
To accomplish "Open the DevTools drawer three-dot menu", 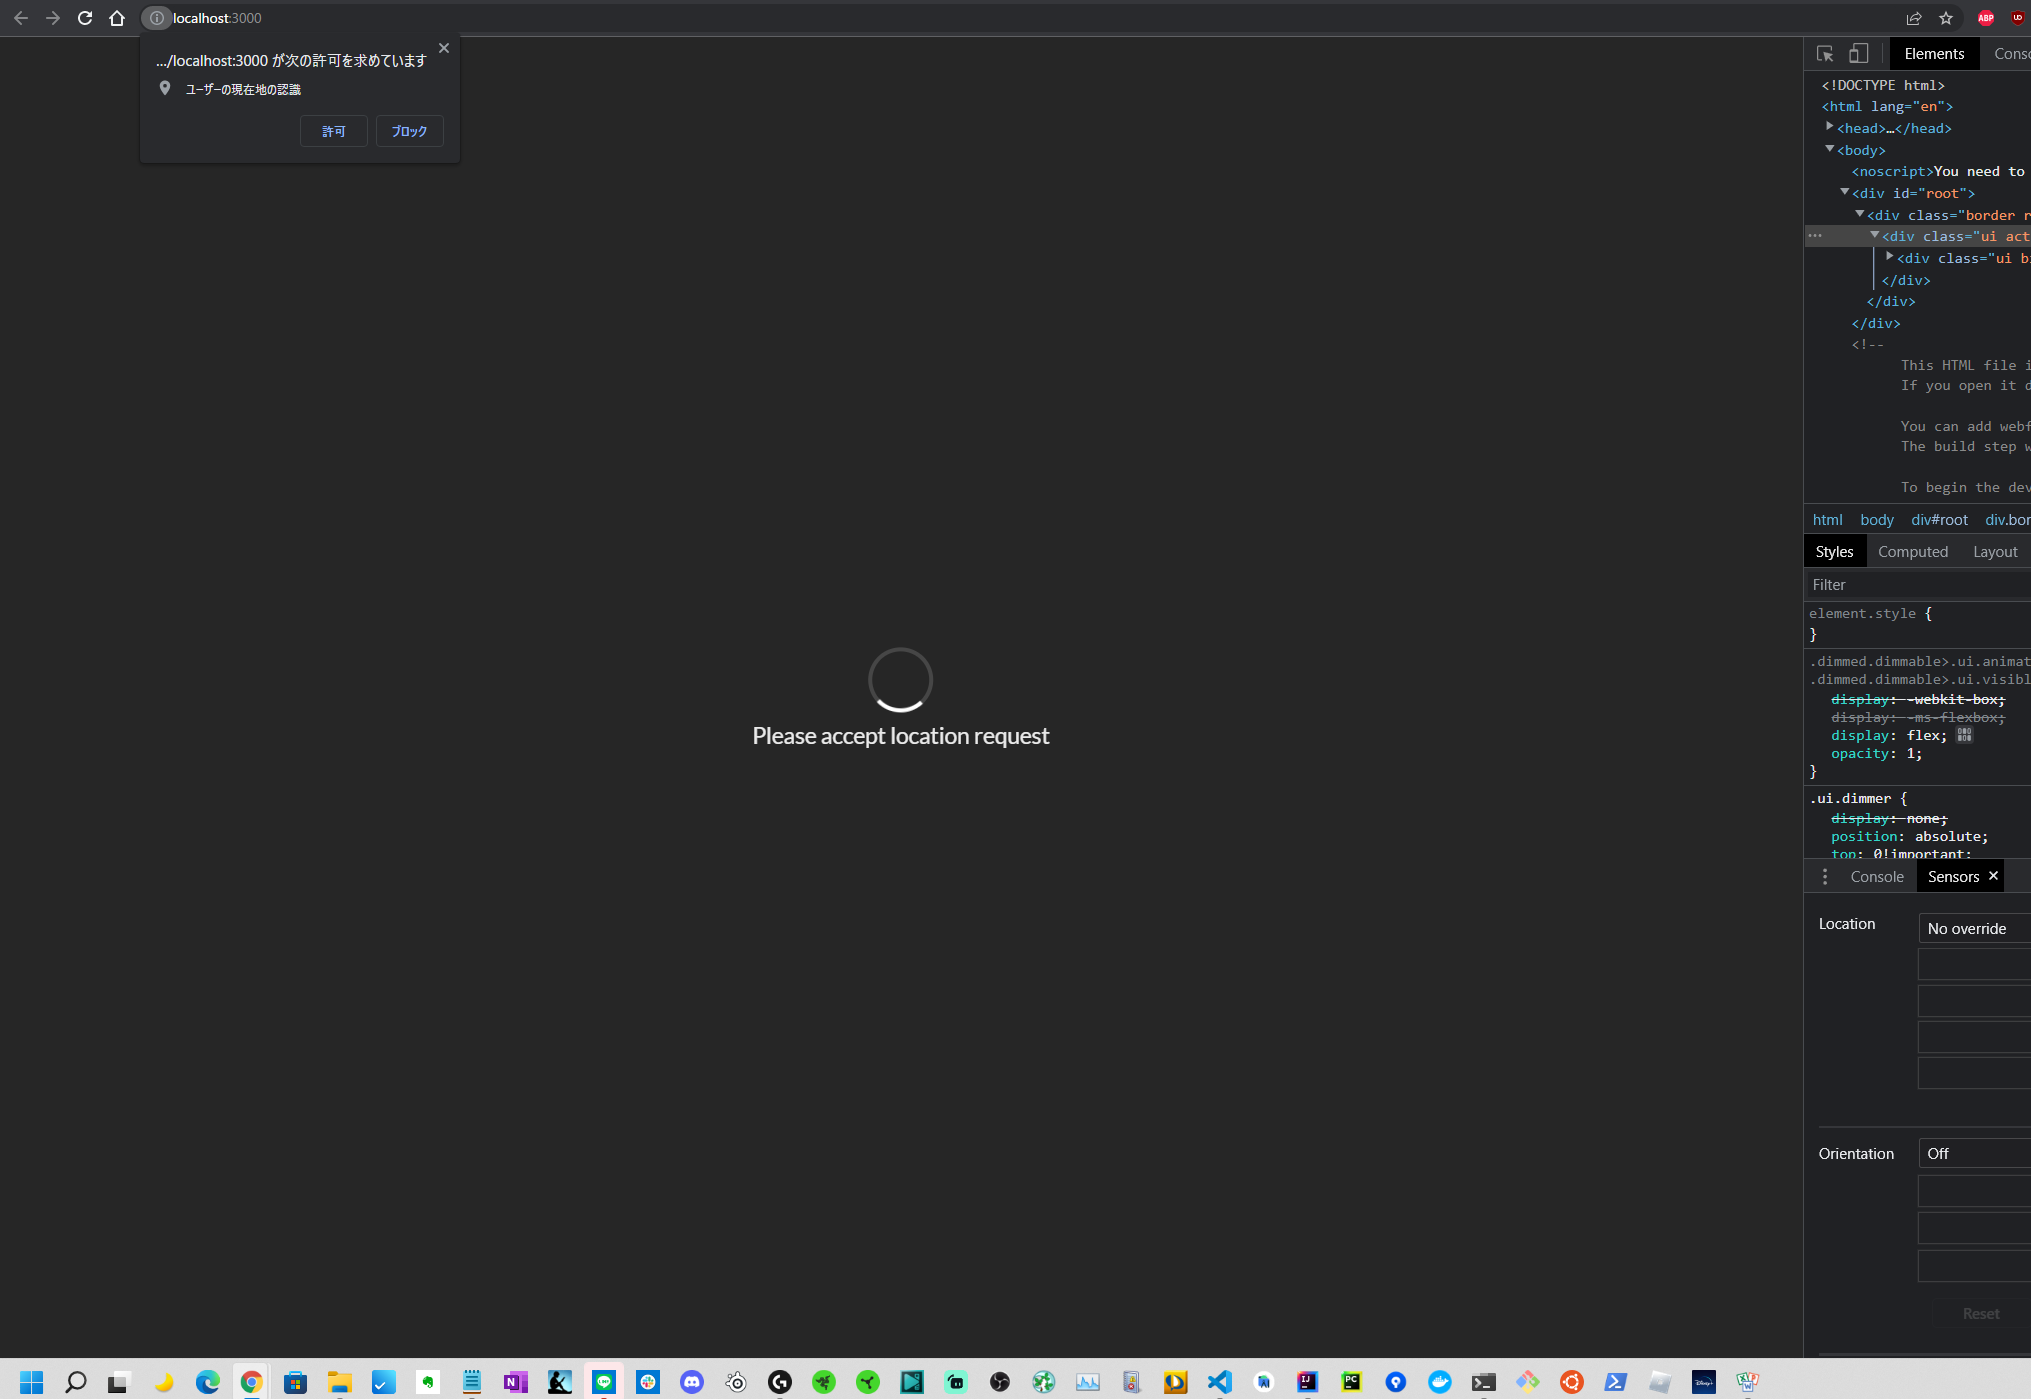I will [1825, 876].
